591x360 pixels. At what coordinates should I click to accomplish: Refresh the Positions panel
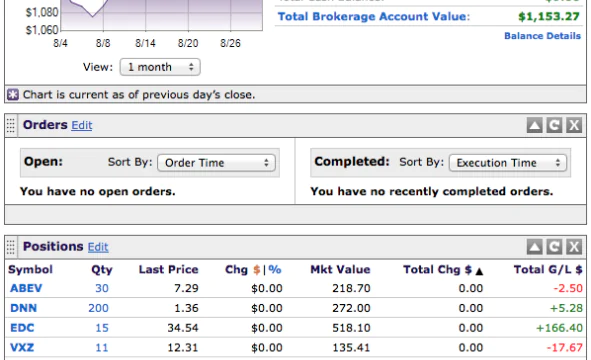(x=554, y=247)
